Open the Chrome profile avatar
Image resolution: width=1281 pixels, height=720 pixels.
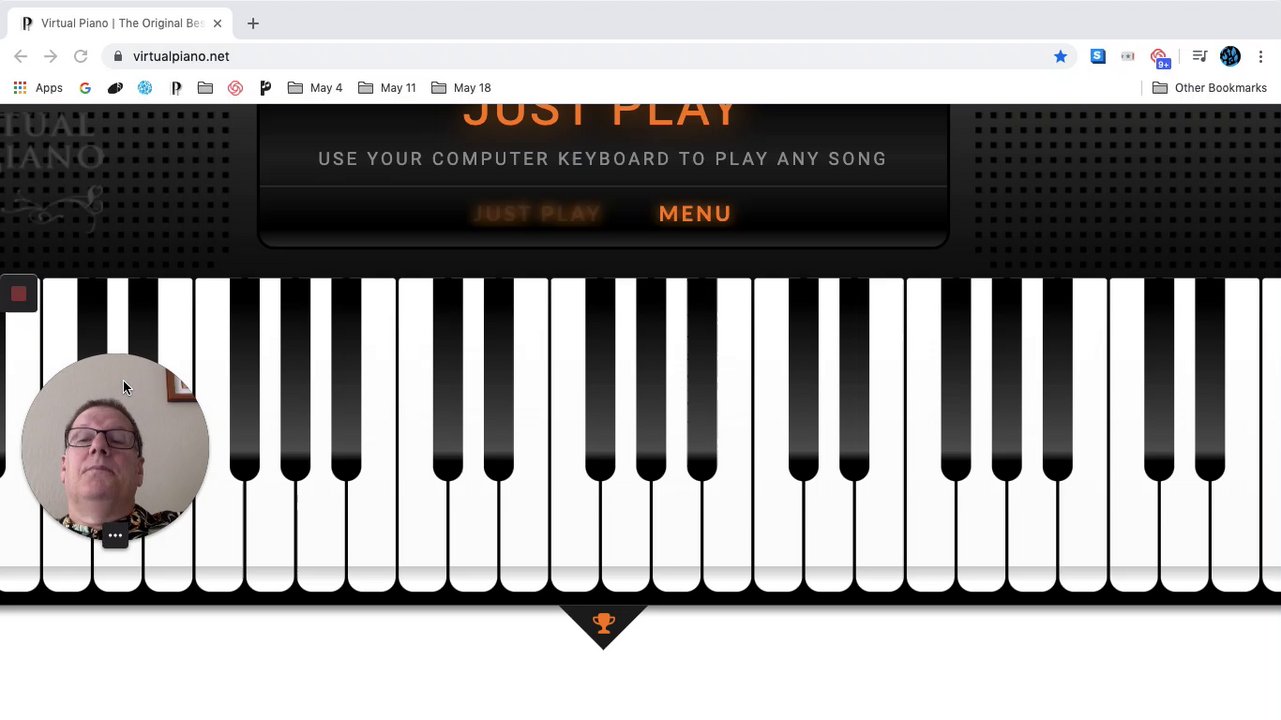pos(1230,57)
